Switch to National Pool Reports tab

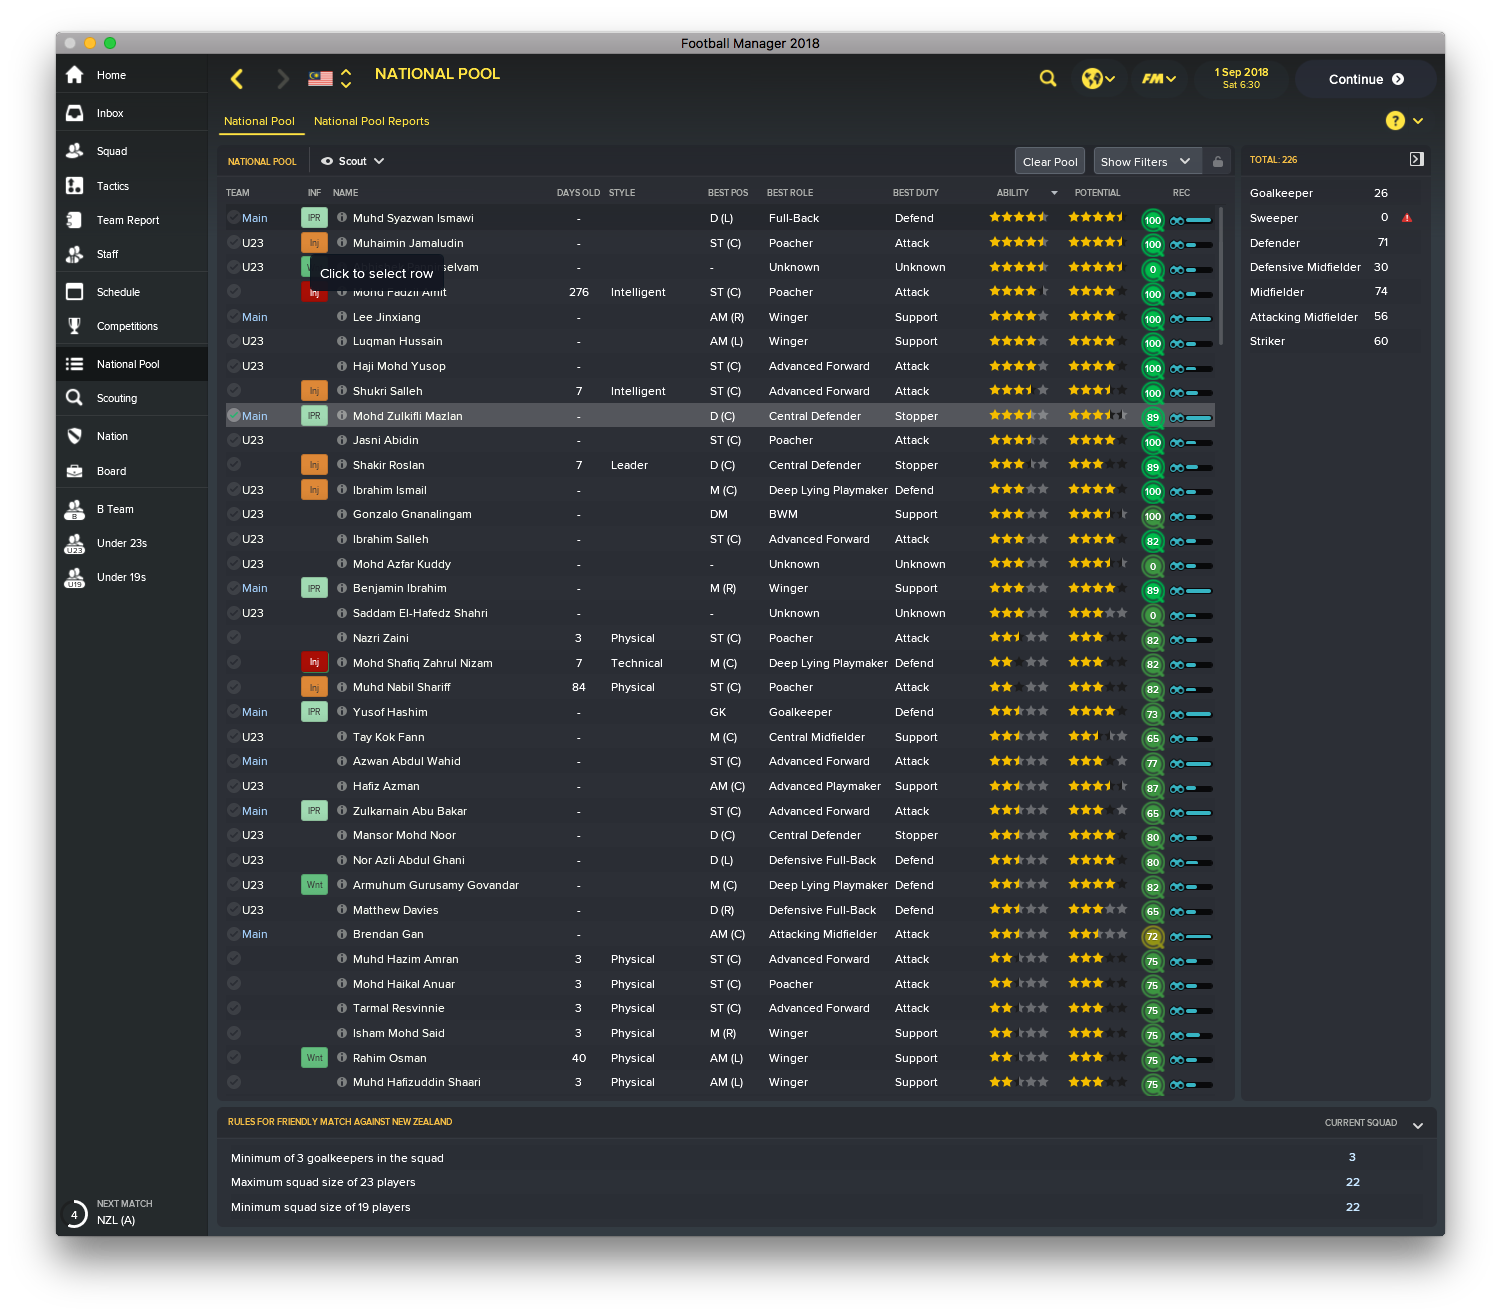(371, 121)
